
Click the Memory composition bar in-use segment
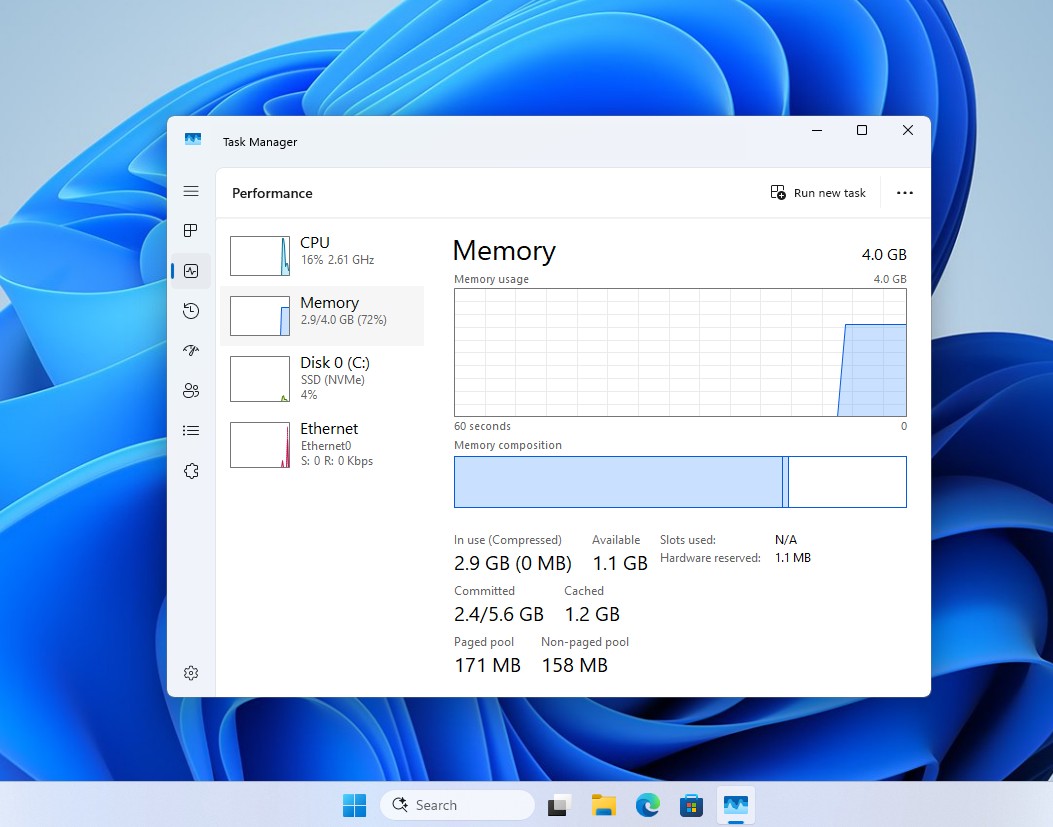pos(618,482)
